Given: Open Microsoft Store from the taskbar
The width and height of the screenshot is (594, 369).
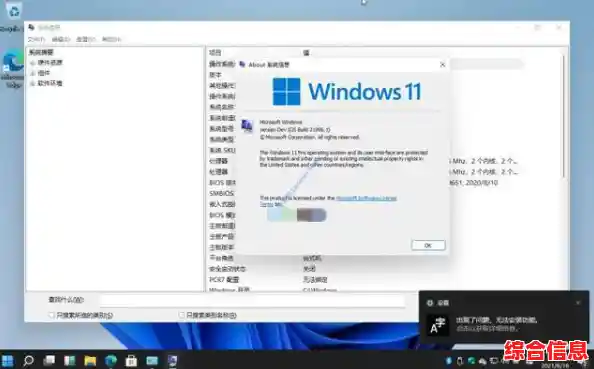Looking at the screenshot, I should [131, 360].
